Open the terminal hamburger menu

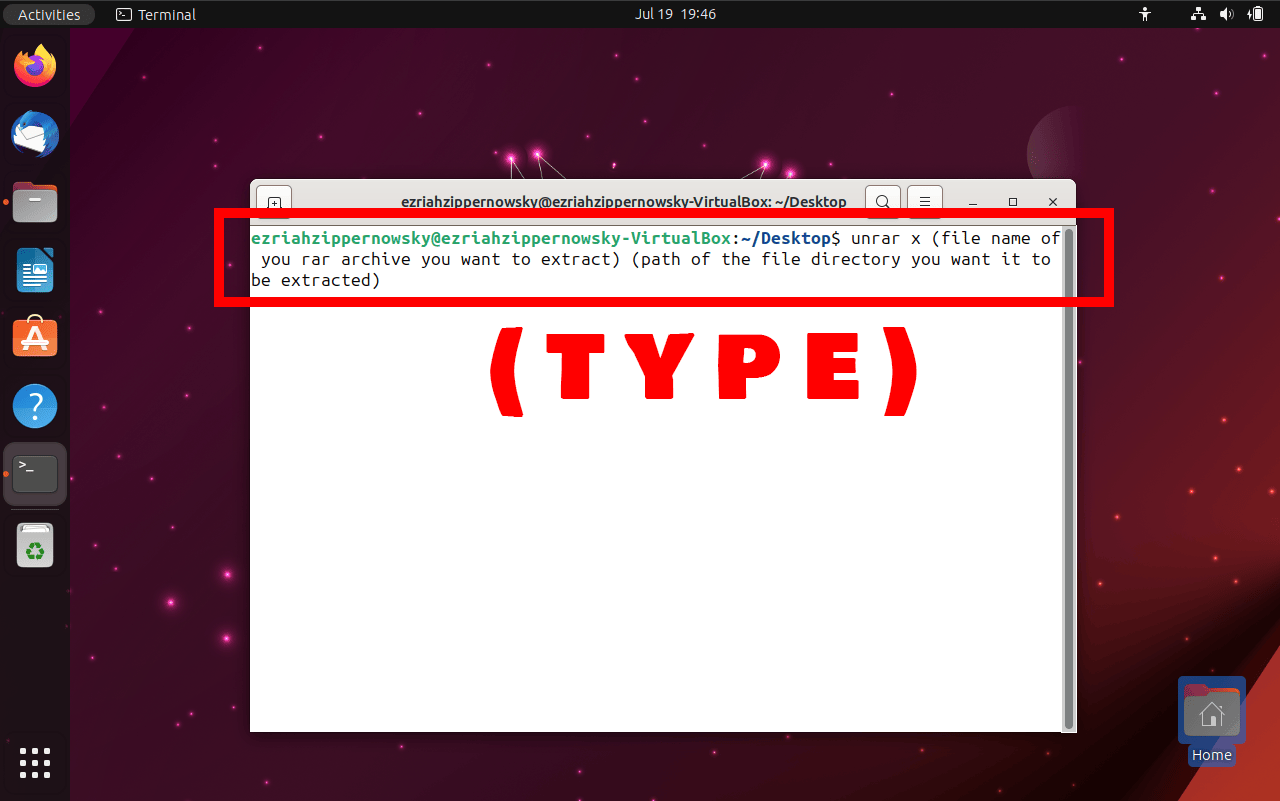(924, 201)
